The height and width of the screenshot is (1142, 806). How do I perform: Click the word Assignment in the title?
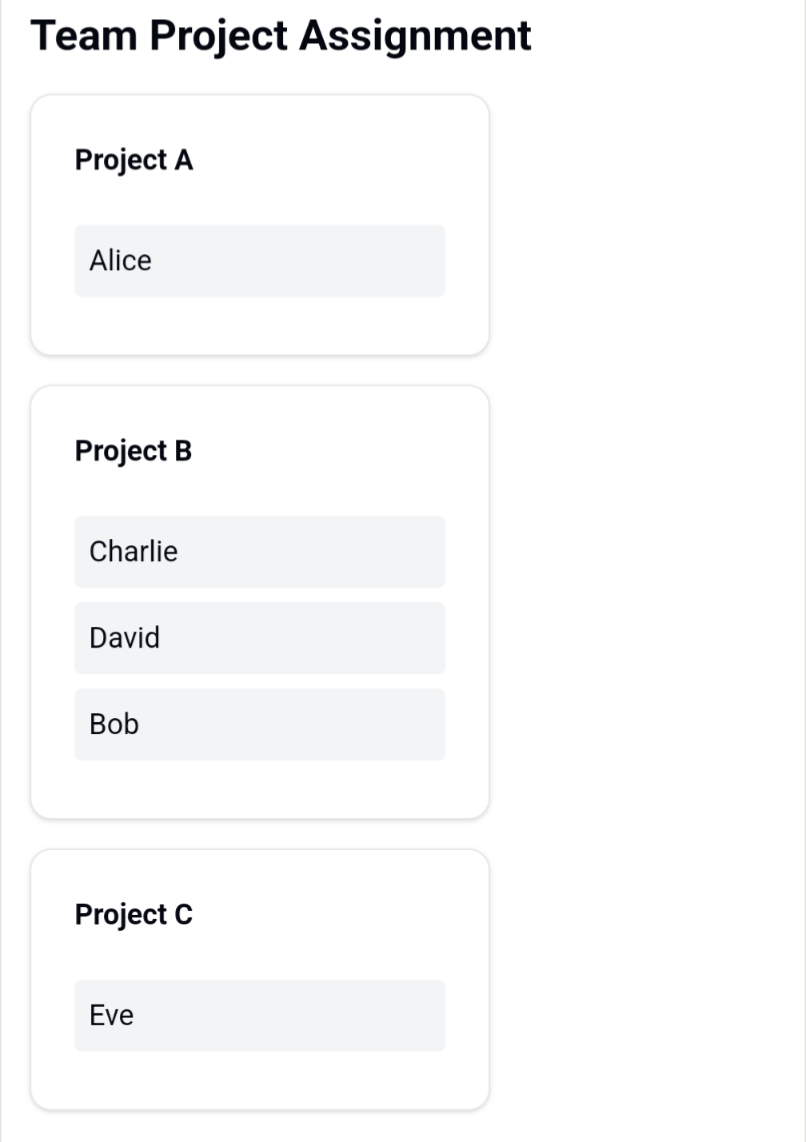[x=416, y=36]
